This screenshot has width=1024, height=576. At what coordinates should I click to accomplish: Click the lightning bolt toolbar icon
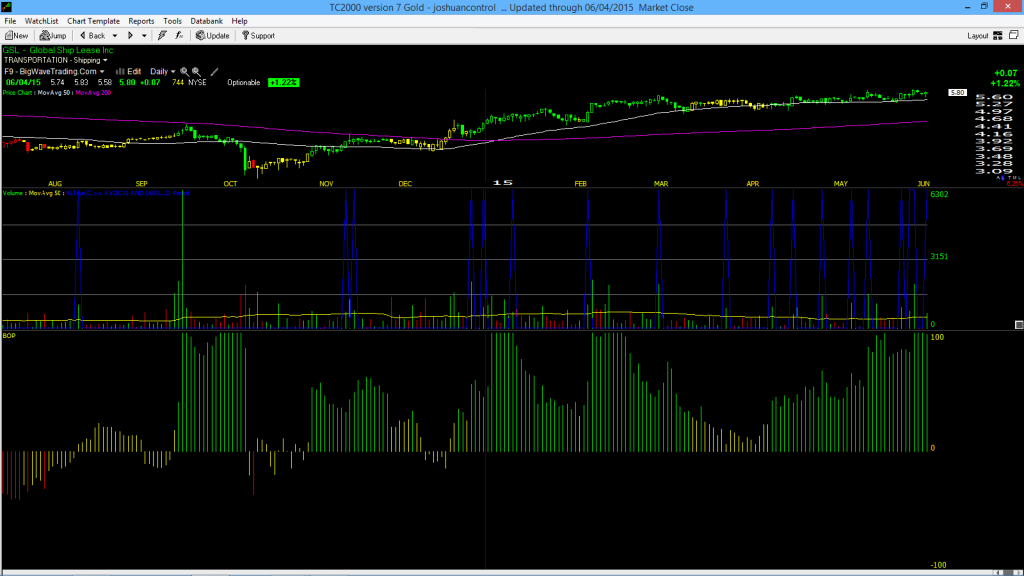point(162,36)
